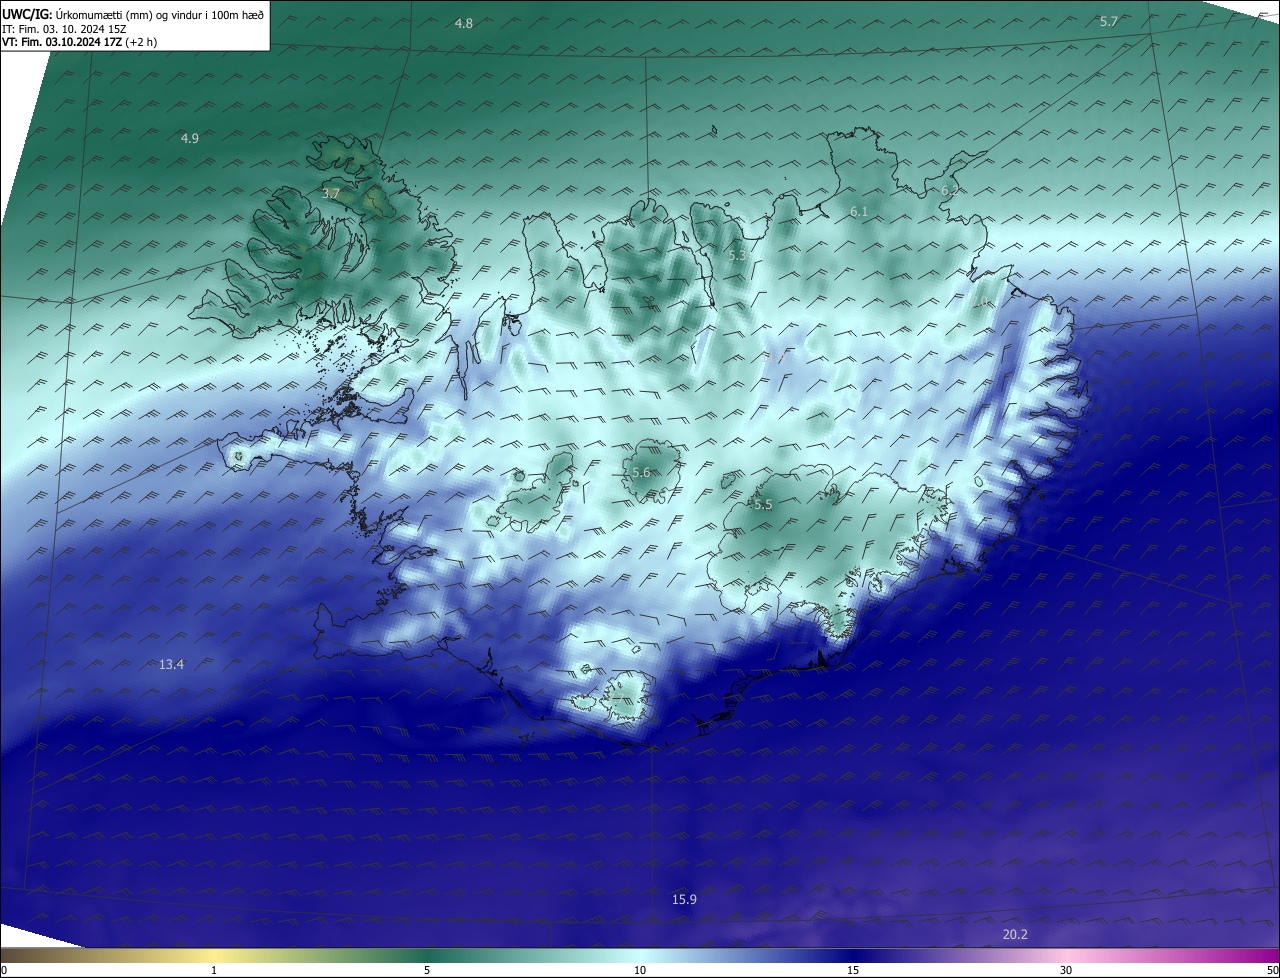Image resolution: width=1280 pixels, height=978 pixels.
Task: Click the 0 label on the color scale
Action: click(x=3, y=970)
